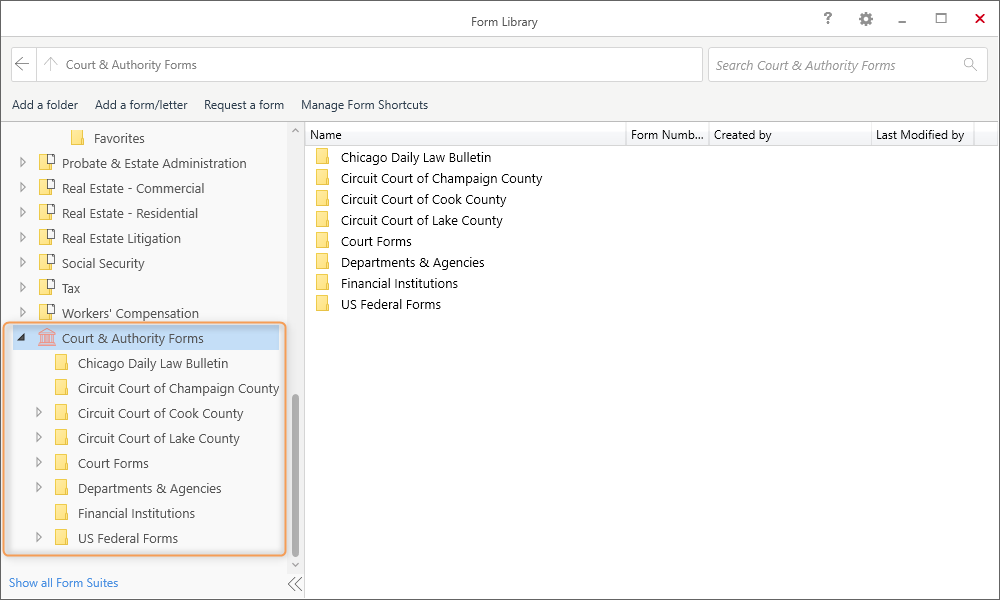
Task: Click the Real Estate - Commercial suite icon
Action: pos(47,187)
